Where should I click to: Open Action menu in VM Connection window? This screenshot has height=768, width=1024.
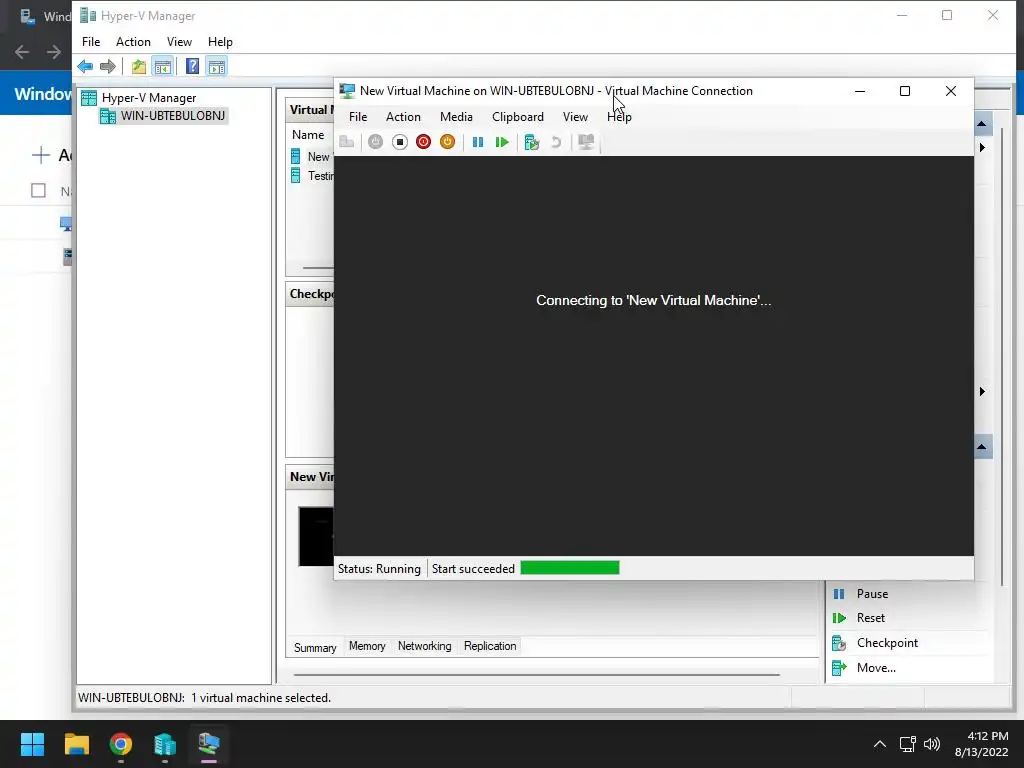tap(403, 117)
